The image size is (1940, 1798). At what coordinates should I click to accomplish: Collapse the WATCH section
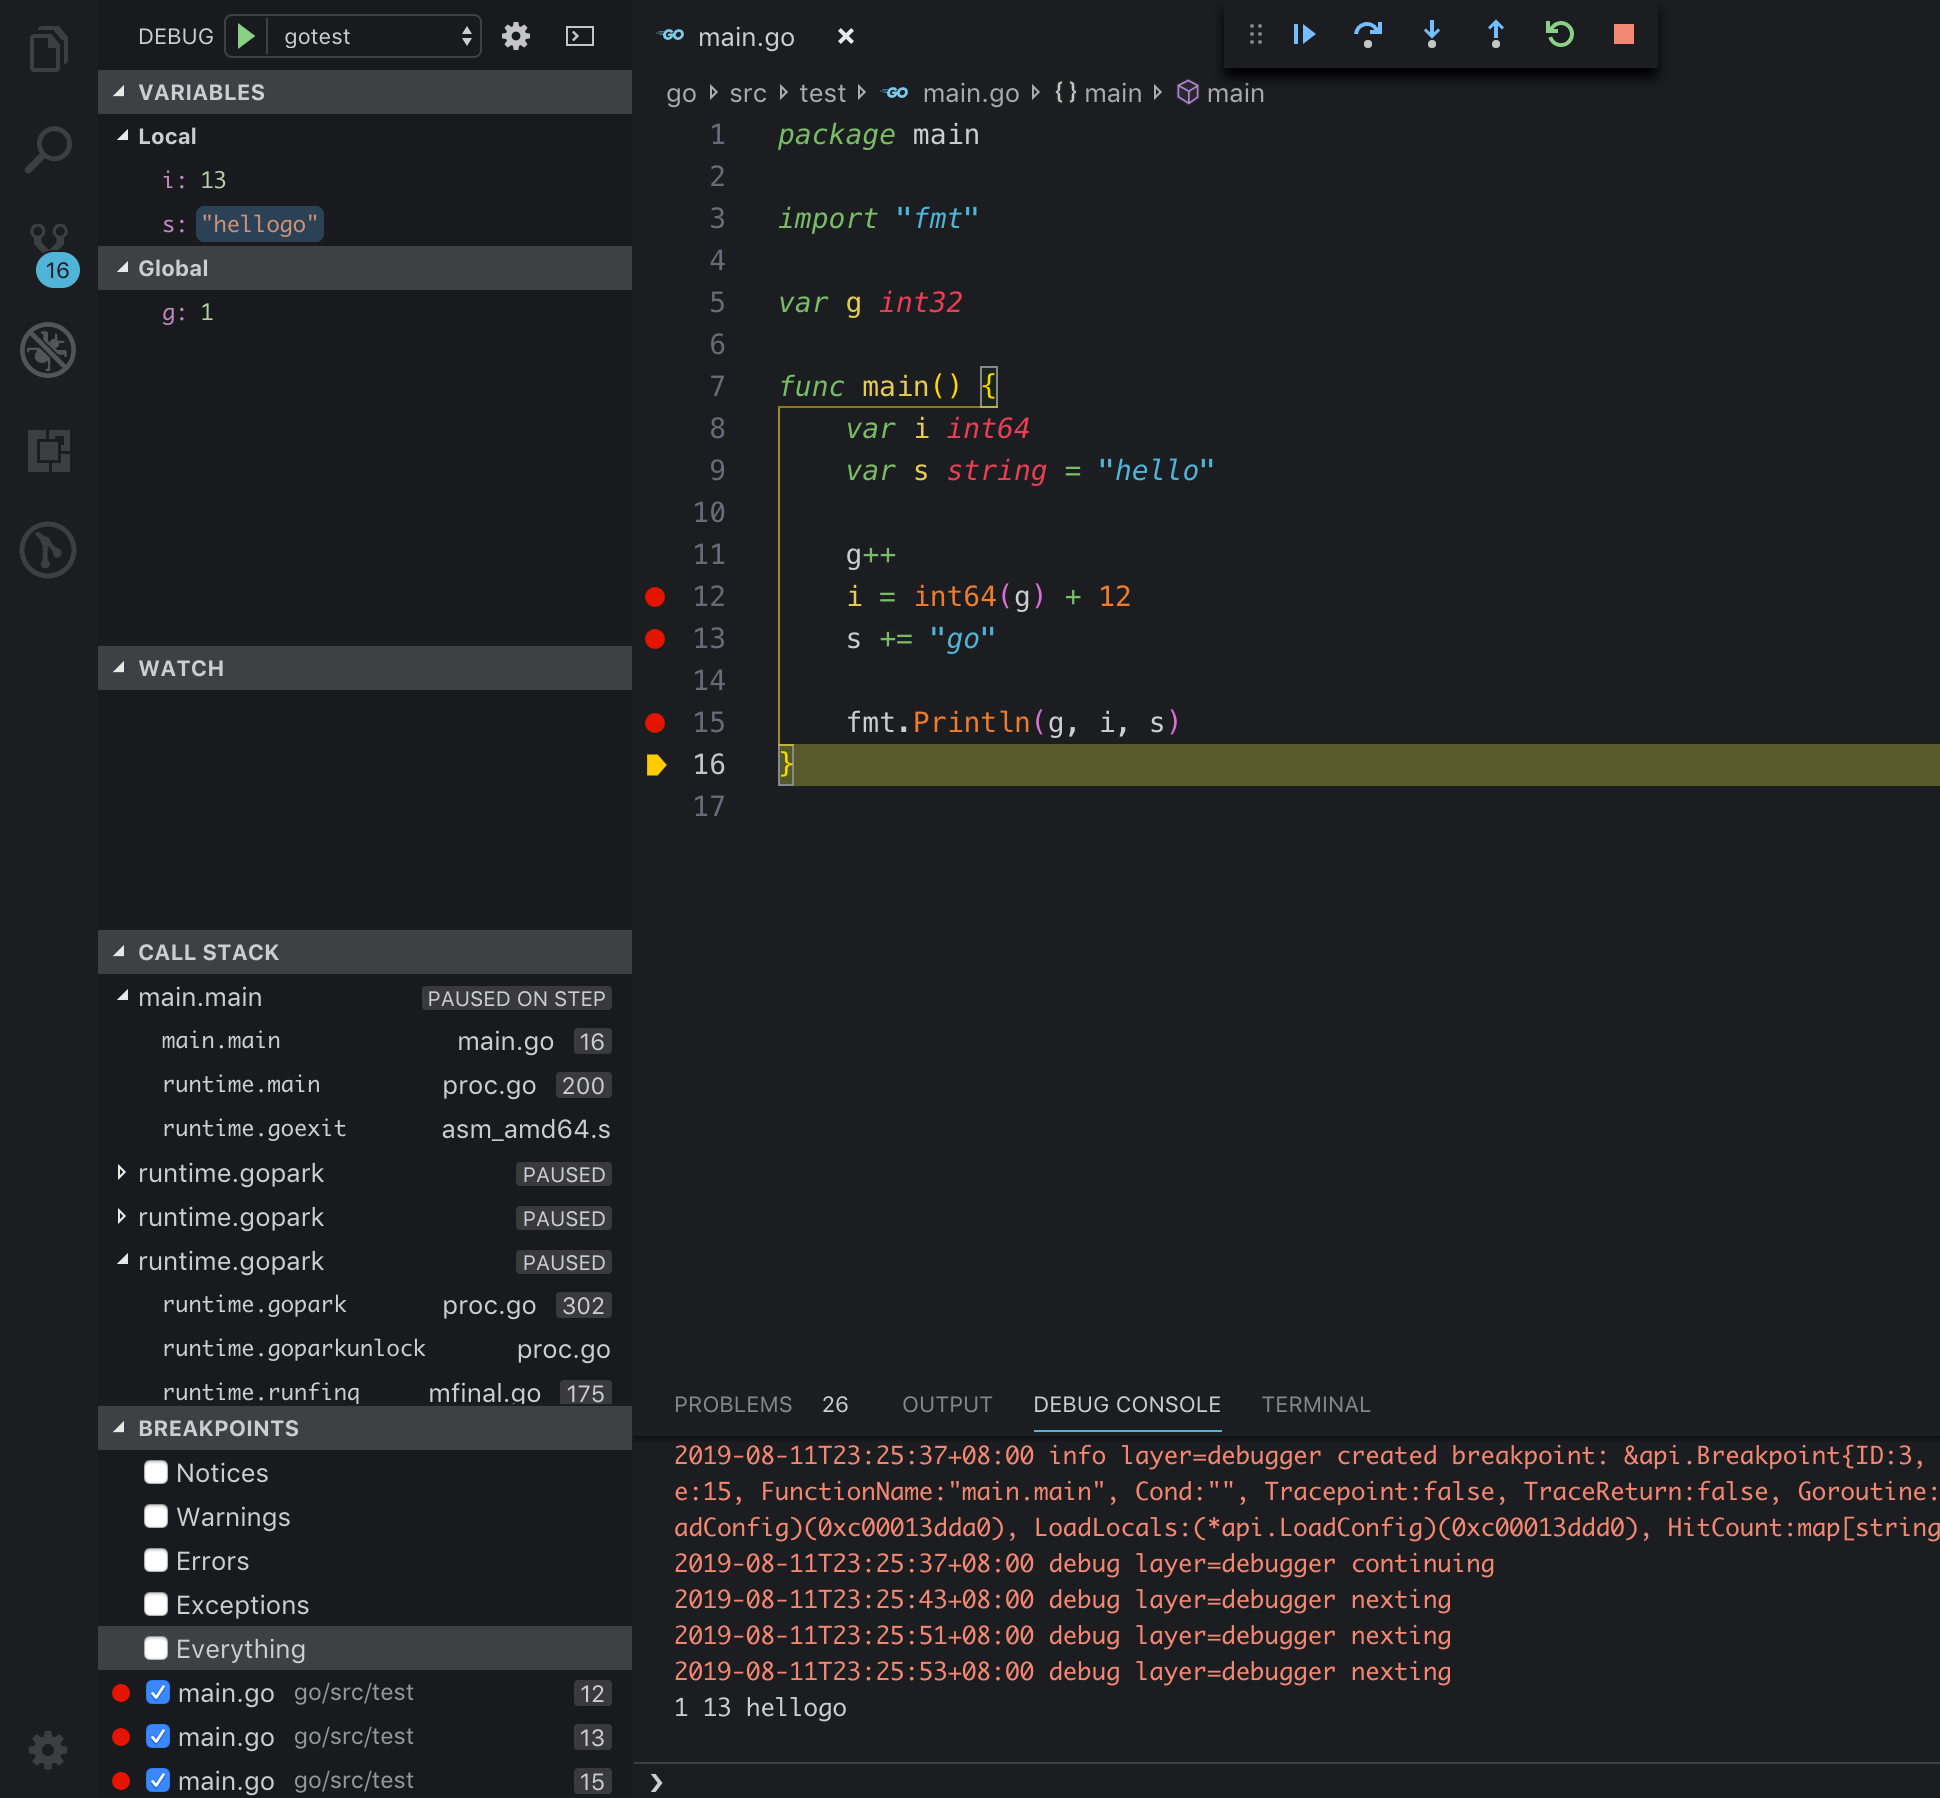coord(365,668)
